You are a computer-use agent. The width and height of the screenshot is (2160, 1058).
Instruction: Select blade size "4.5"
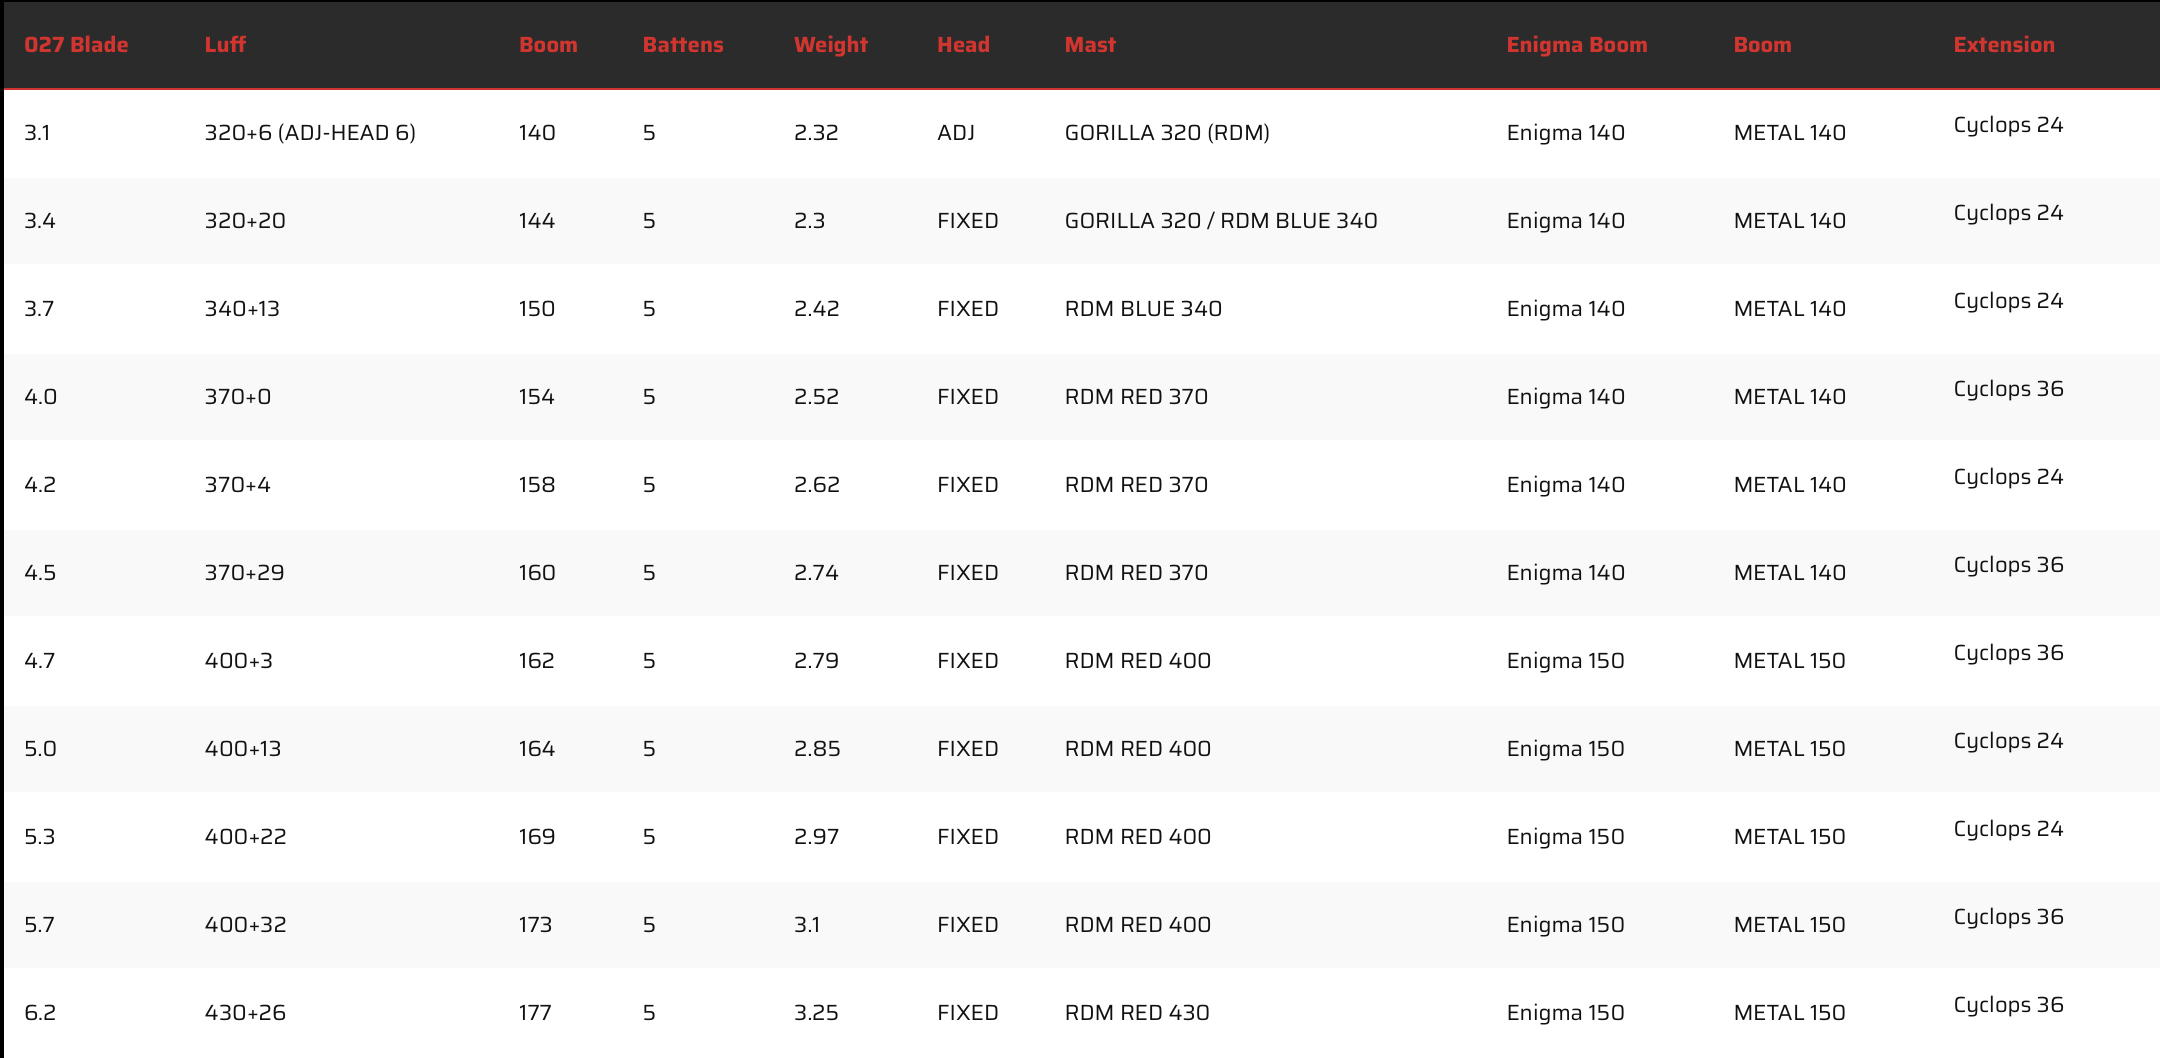[x=40, y=573]
